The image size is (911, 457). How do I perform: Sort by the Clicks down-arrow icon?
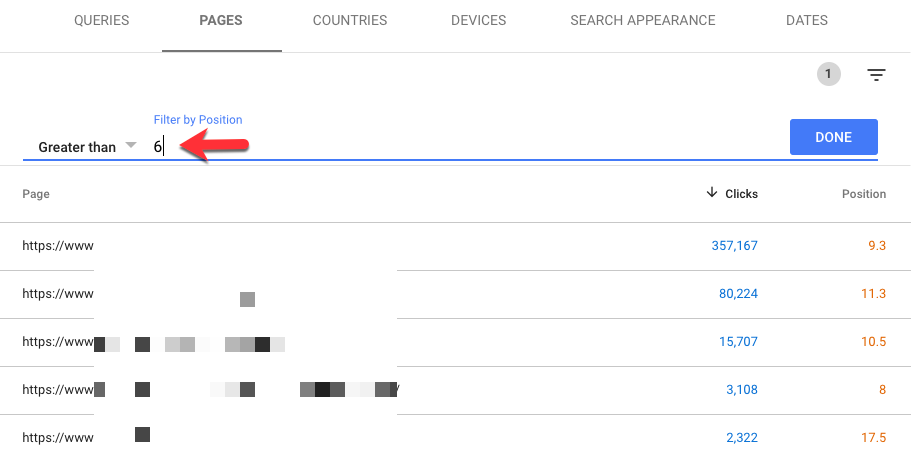tap(712, 193)
